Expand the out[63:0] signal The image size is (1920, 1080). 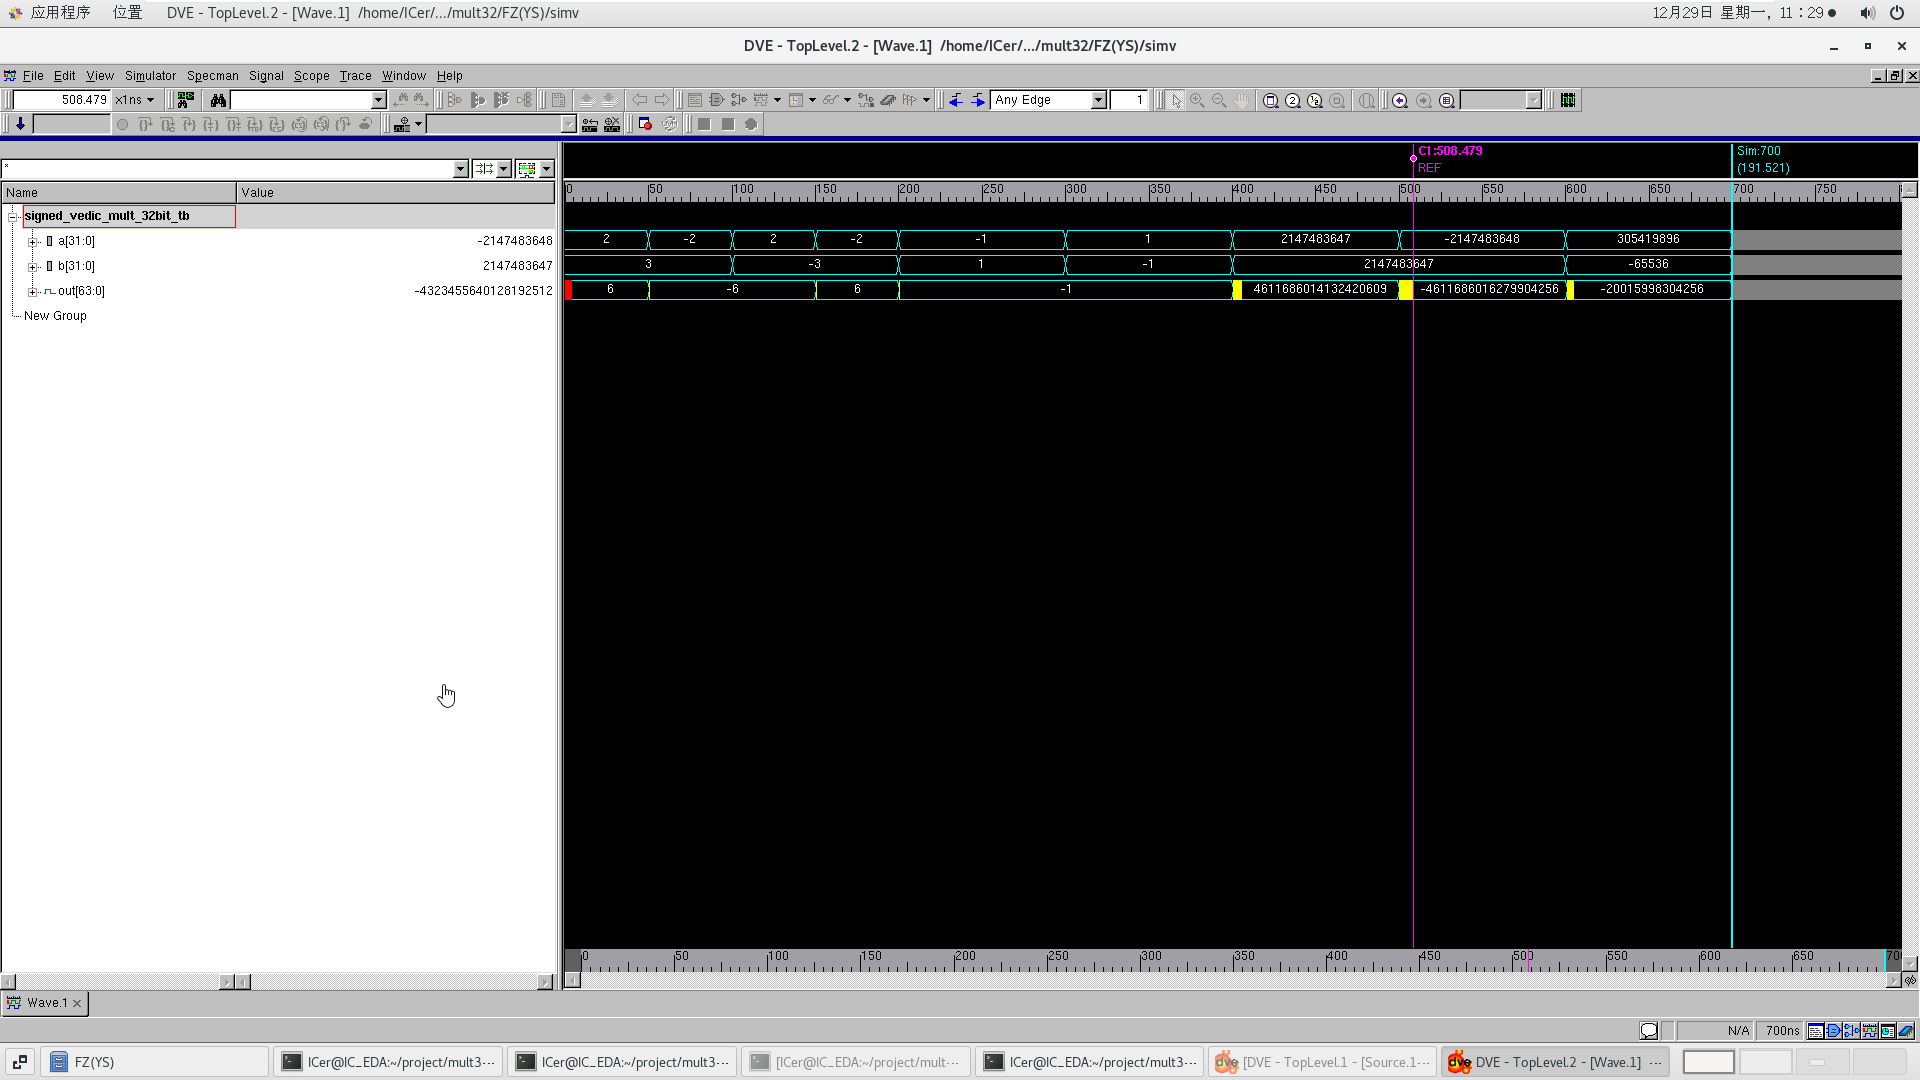(x=33, y=290)
